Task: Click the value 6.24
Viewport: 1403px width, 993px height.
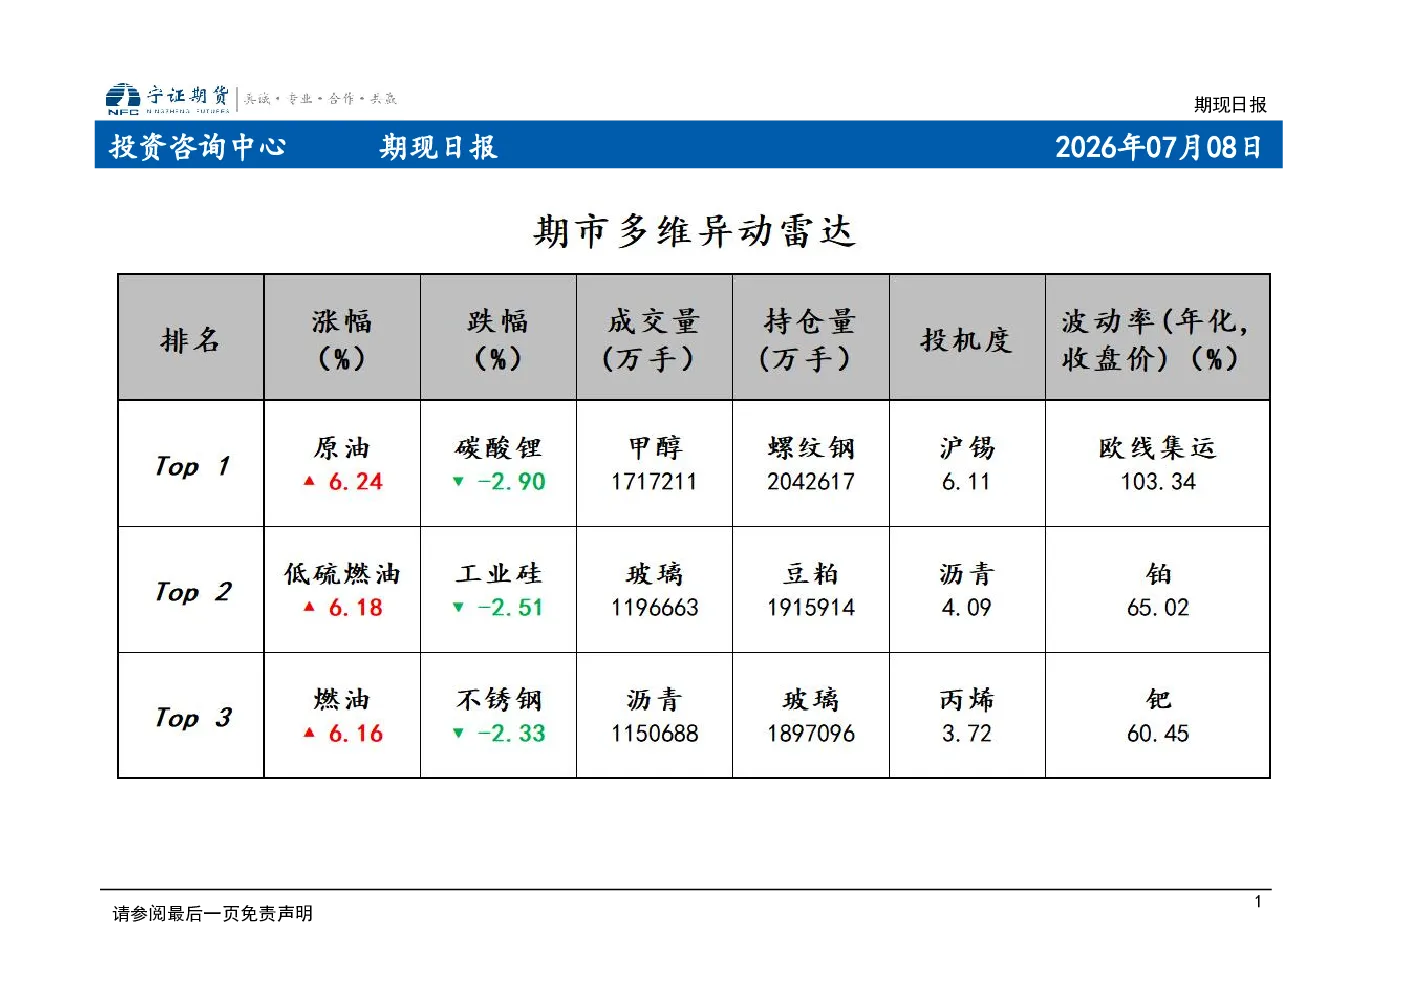Action: 355,481
